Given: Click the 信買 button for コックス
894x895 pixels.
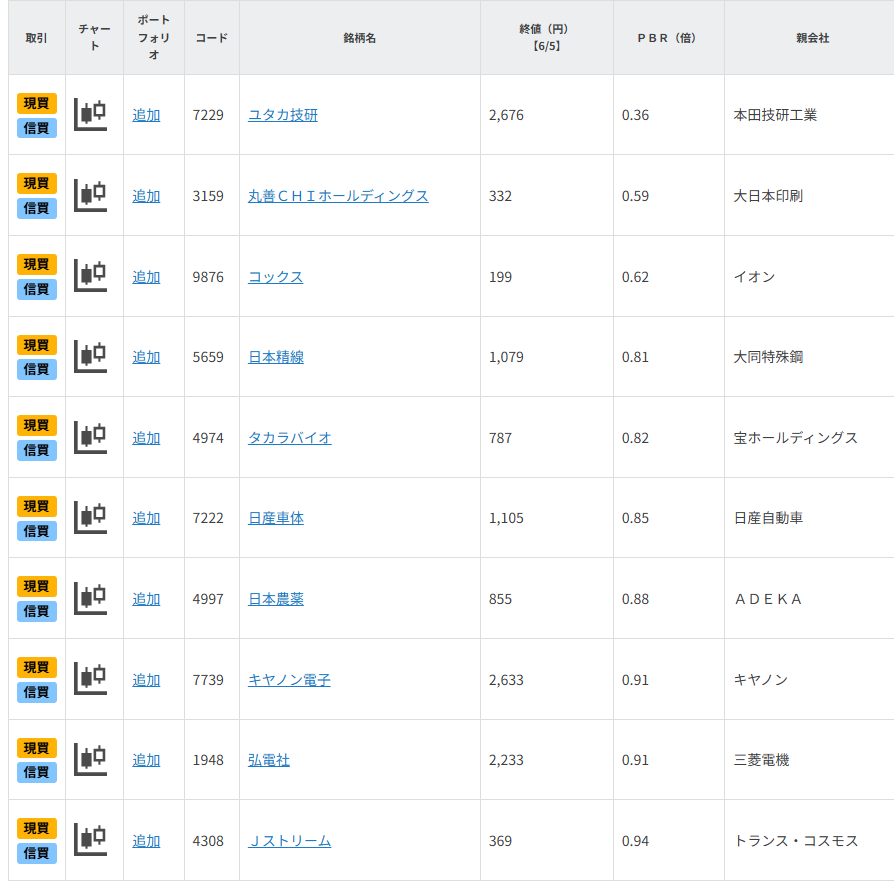Looking at the screenshot, I should pos(37,289).
